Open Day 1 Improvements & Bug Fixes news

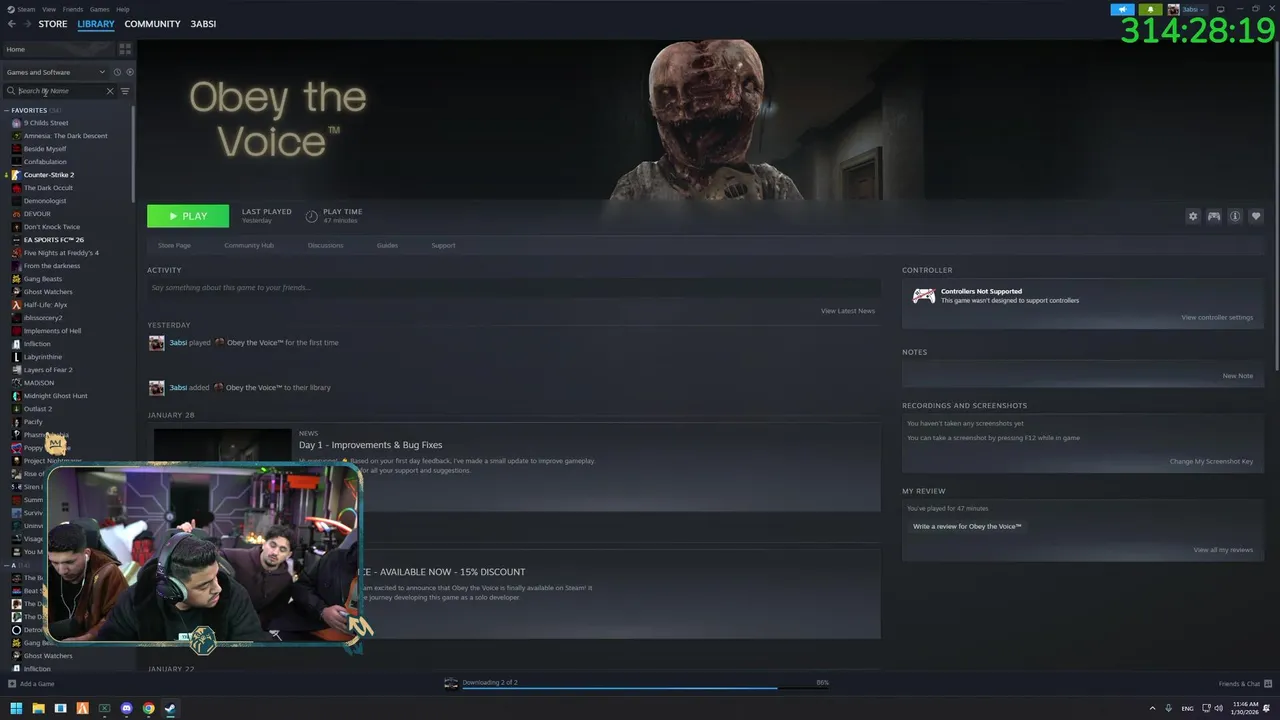point(370,445)
